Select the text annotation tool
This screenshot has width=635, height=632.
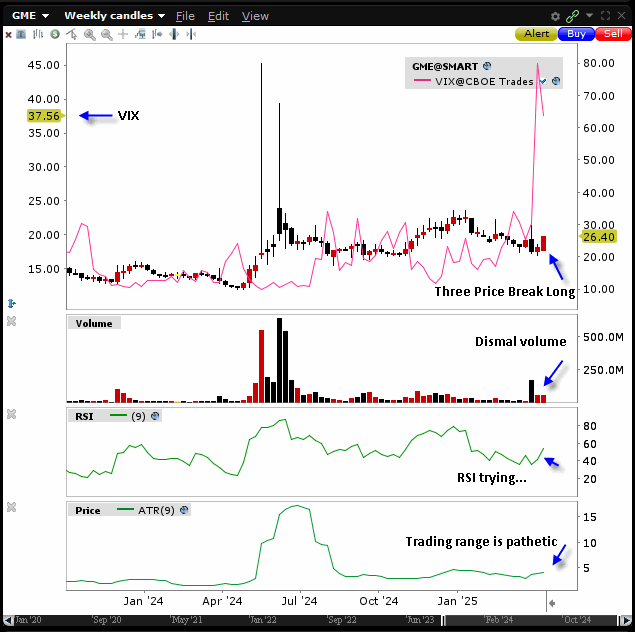(x=21, y=34)
